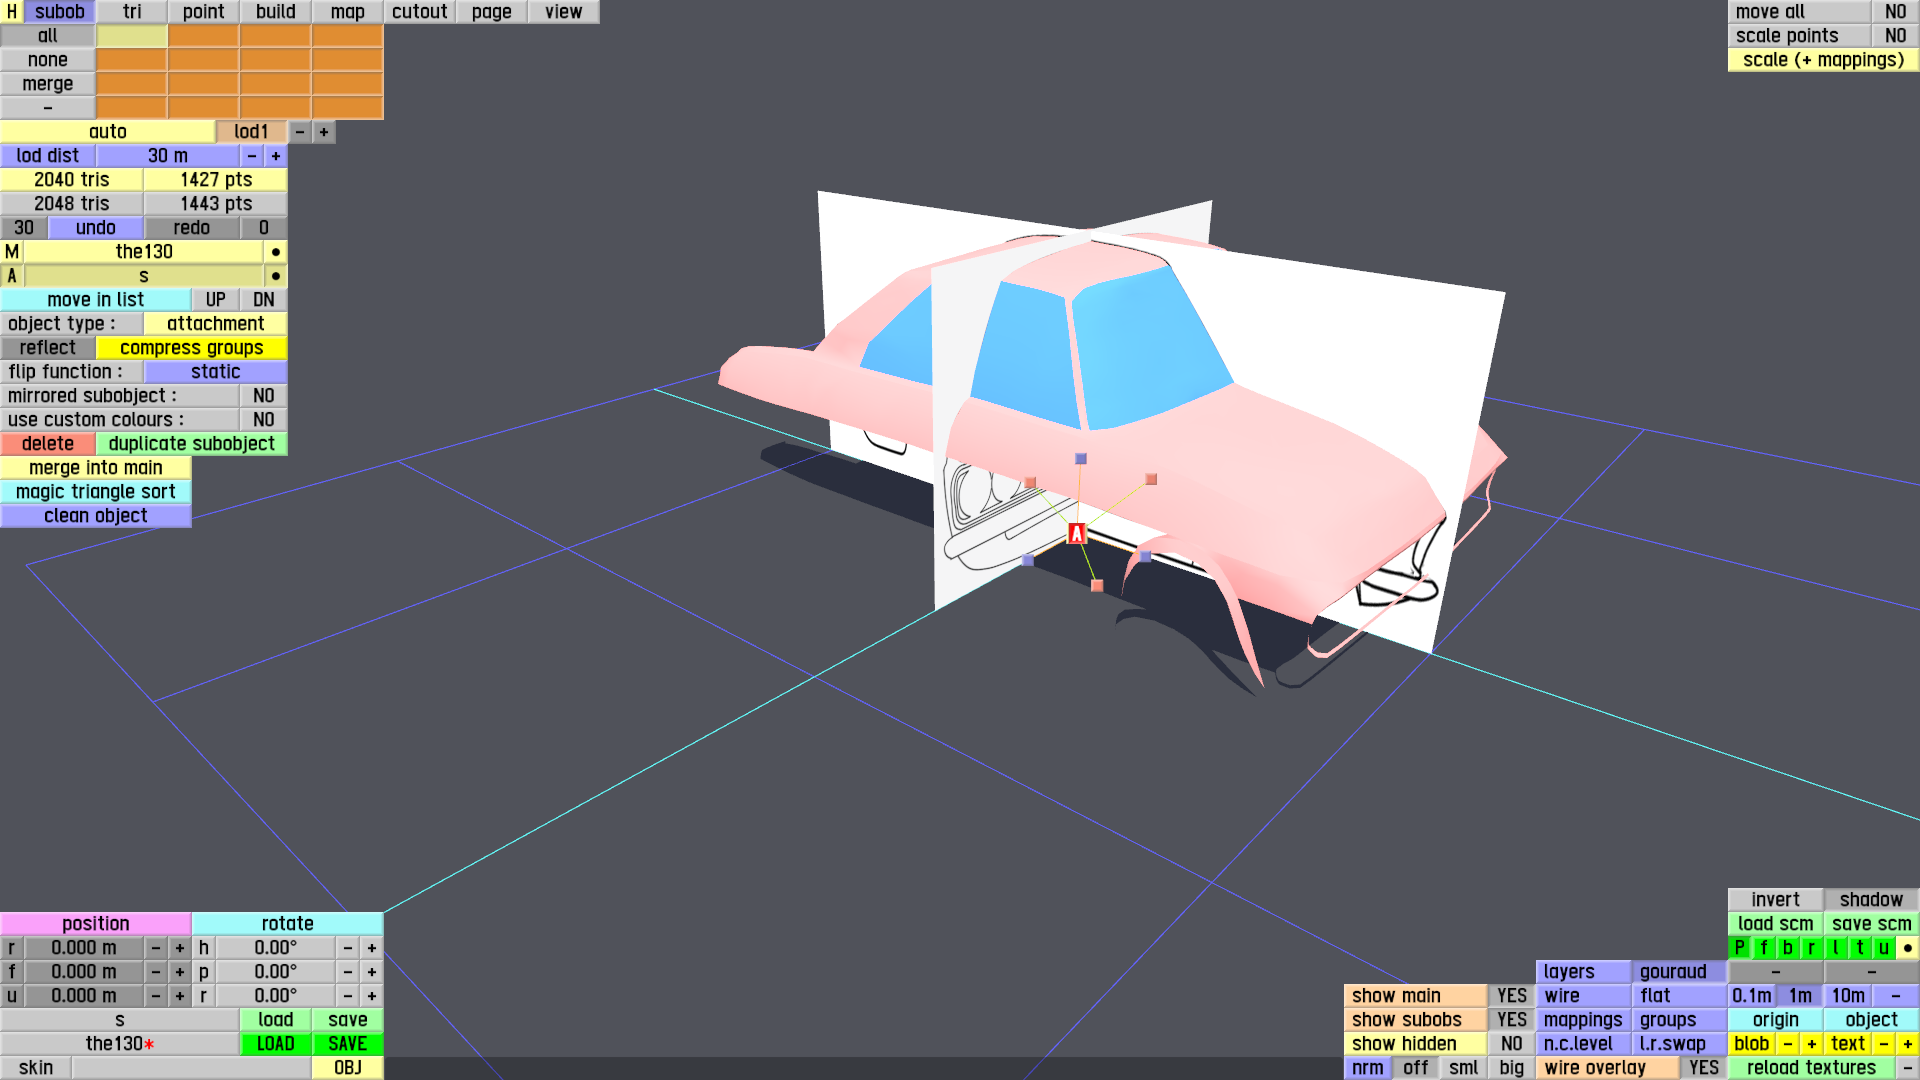
Task: Click the plus button next to lod1
Action: tap(324, 132)
